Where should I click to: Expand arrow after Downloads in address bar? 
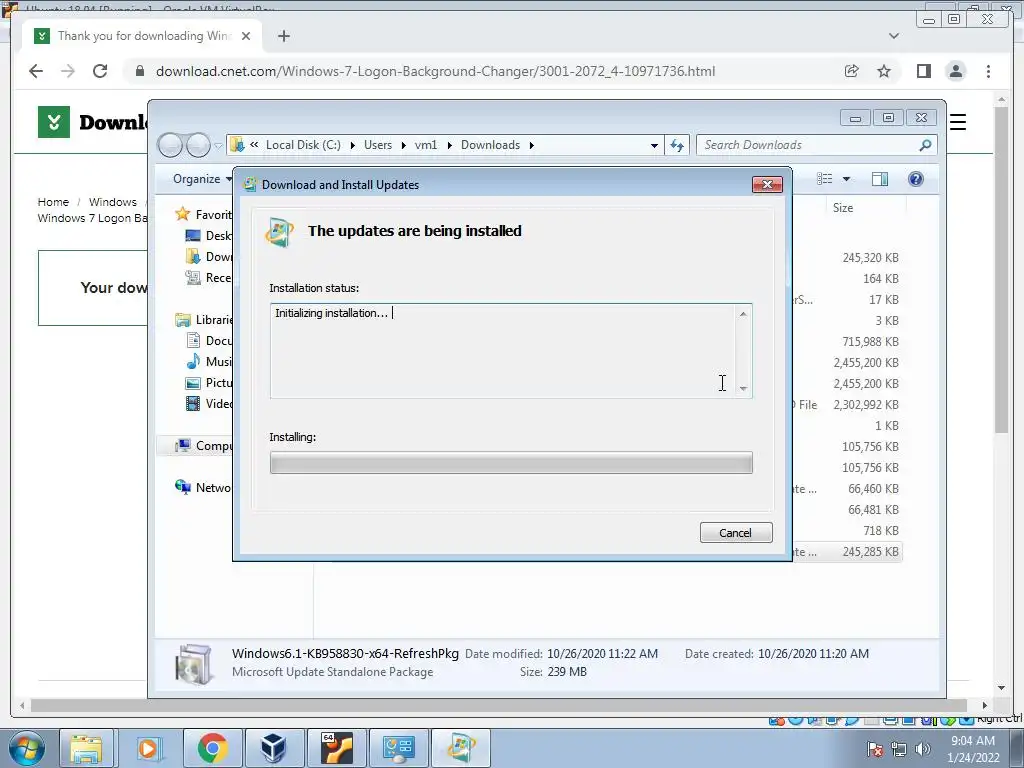pos(532,145)
